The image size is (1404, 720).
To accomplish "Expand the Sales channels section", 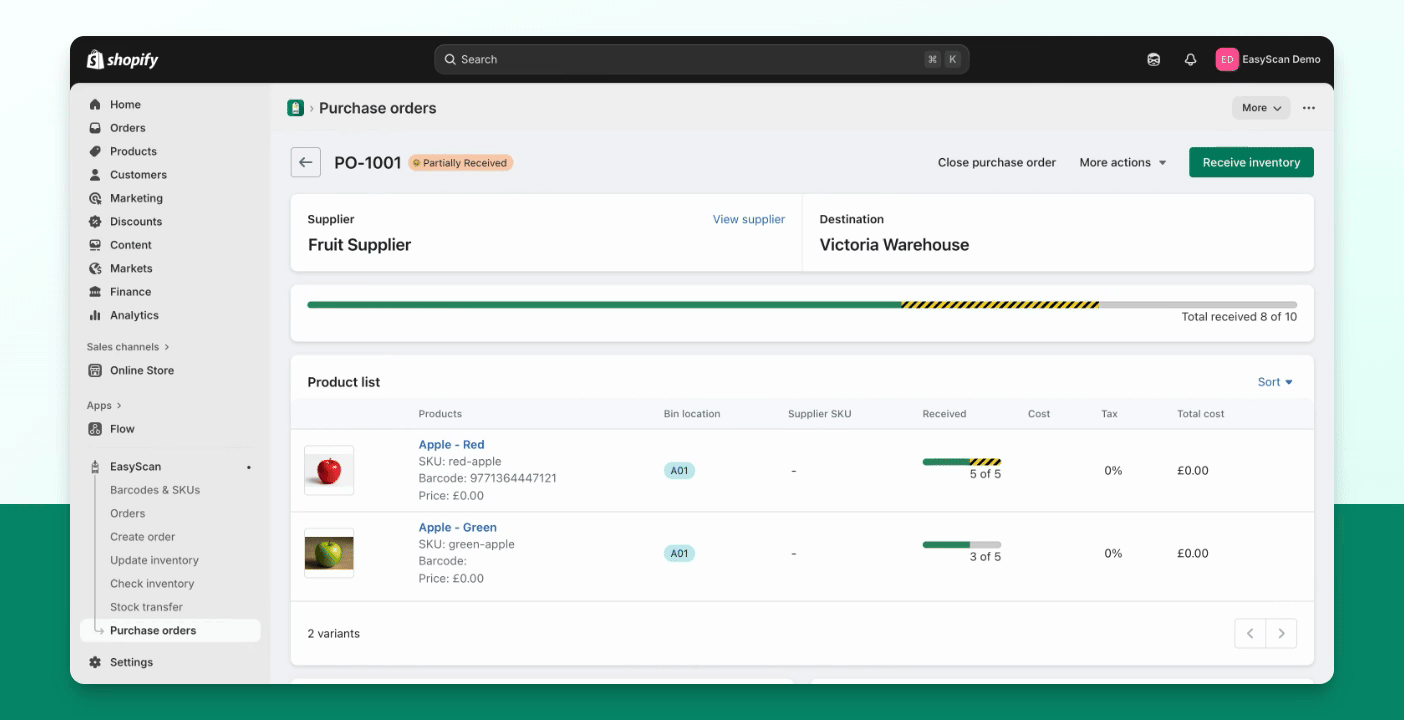I will (128, 347).
